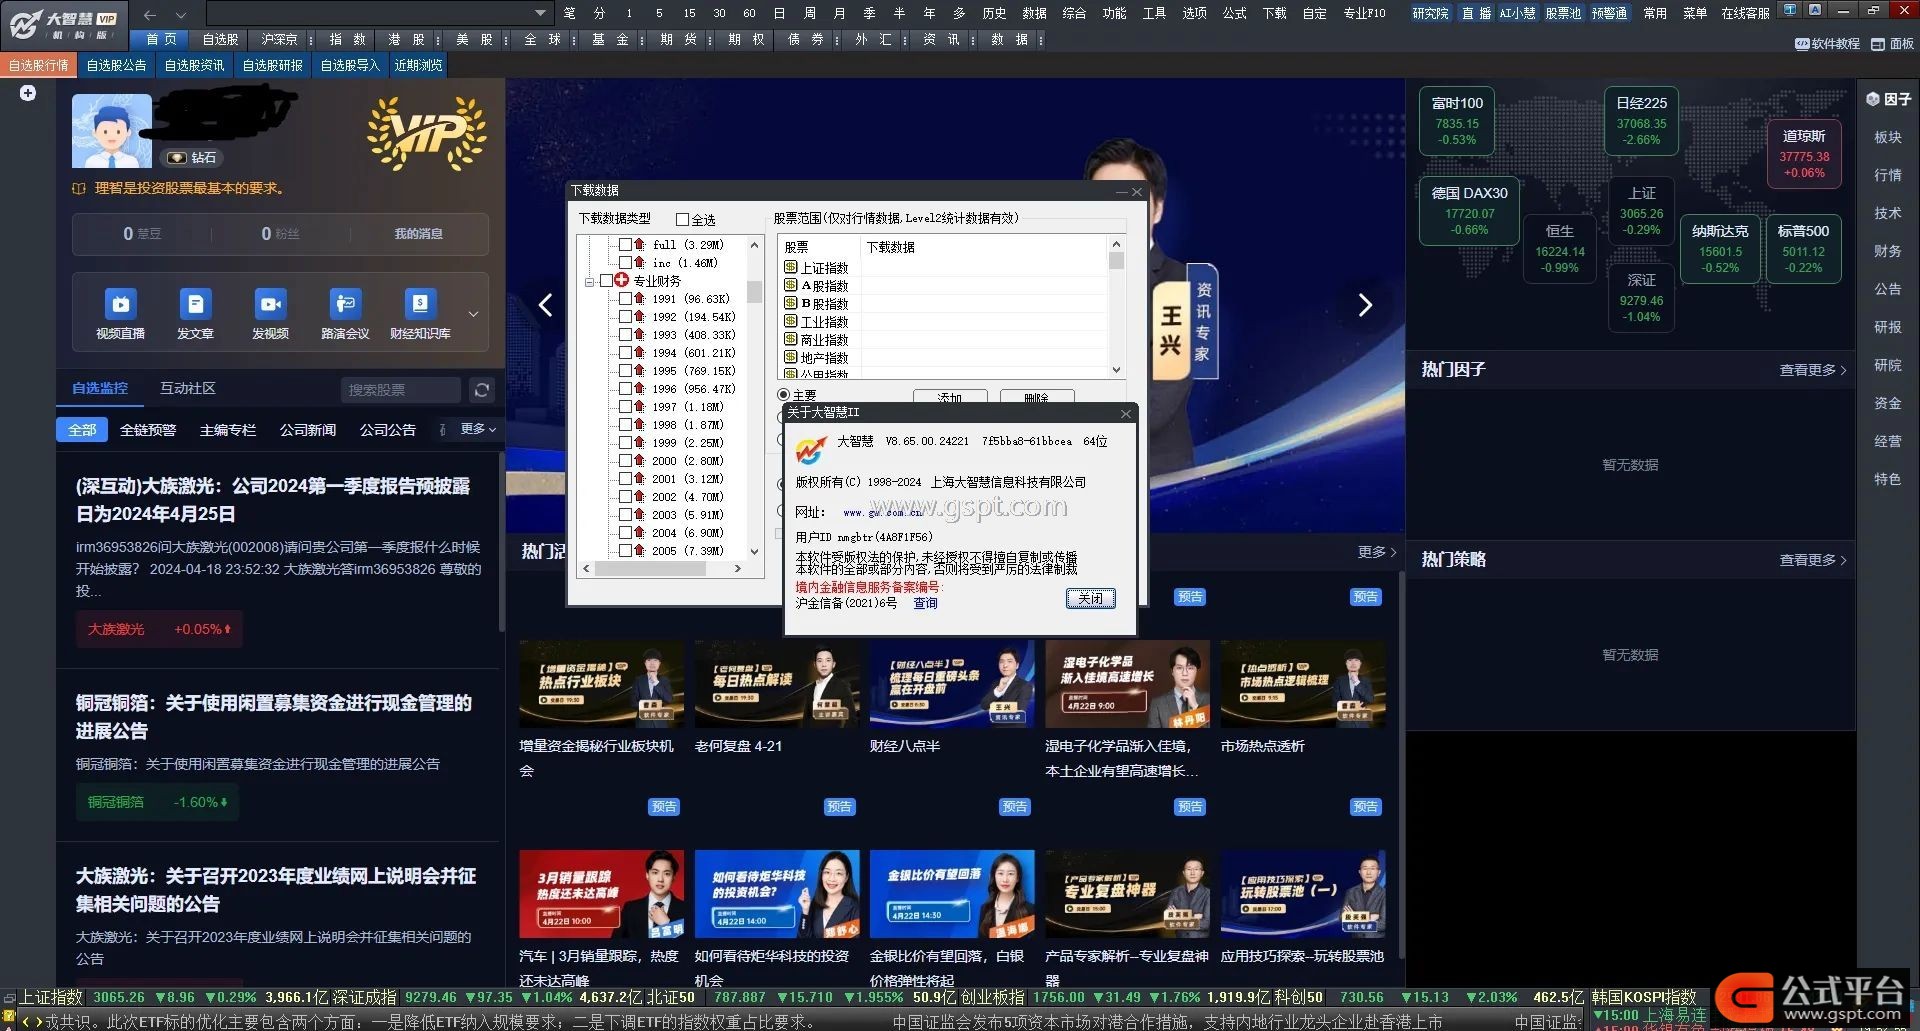Go to previous banner slide arrow
Screen dimensions: 1920x1031
pos(545,305)
